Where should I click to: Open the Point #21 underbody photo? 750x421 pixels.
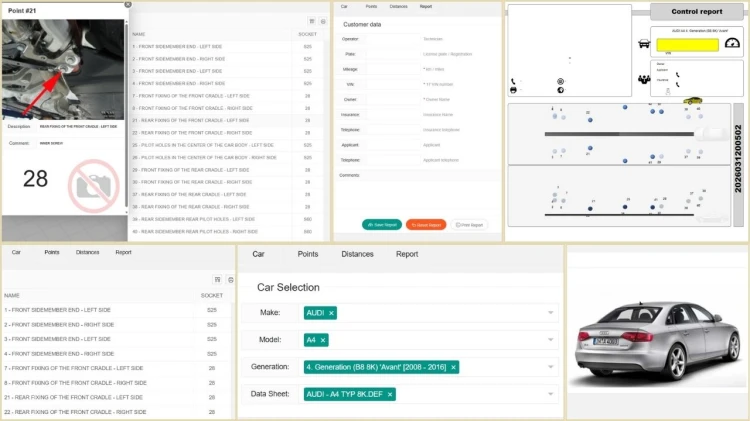[x=63, y=69]
